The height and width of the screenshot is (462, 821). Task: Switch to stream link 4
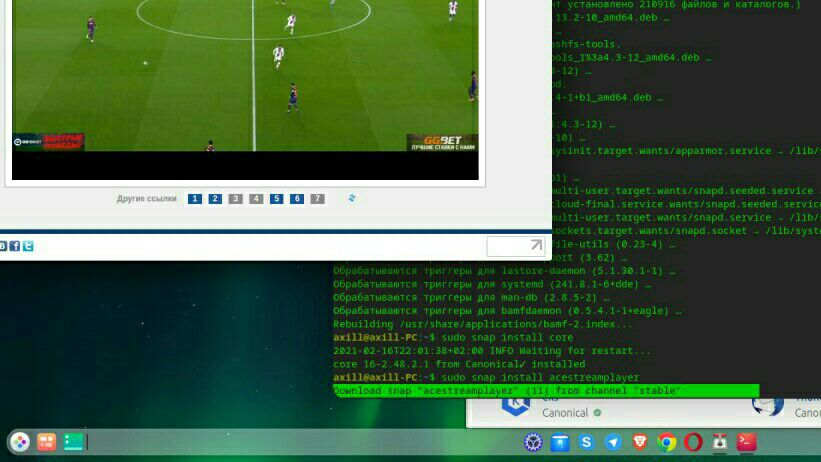tap(256, 199)
